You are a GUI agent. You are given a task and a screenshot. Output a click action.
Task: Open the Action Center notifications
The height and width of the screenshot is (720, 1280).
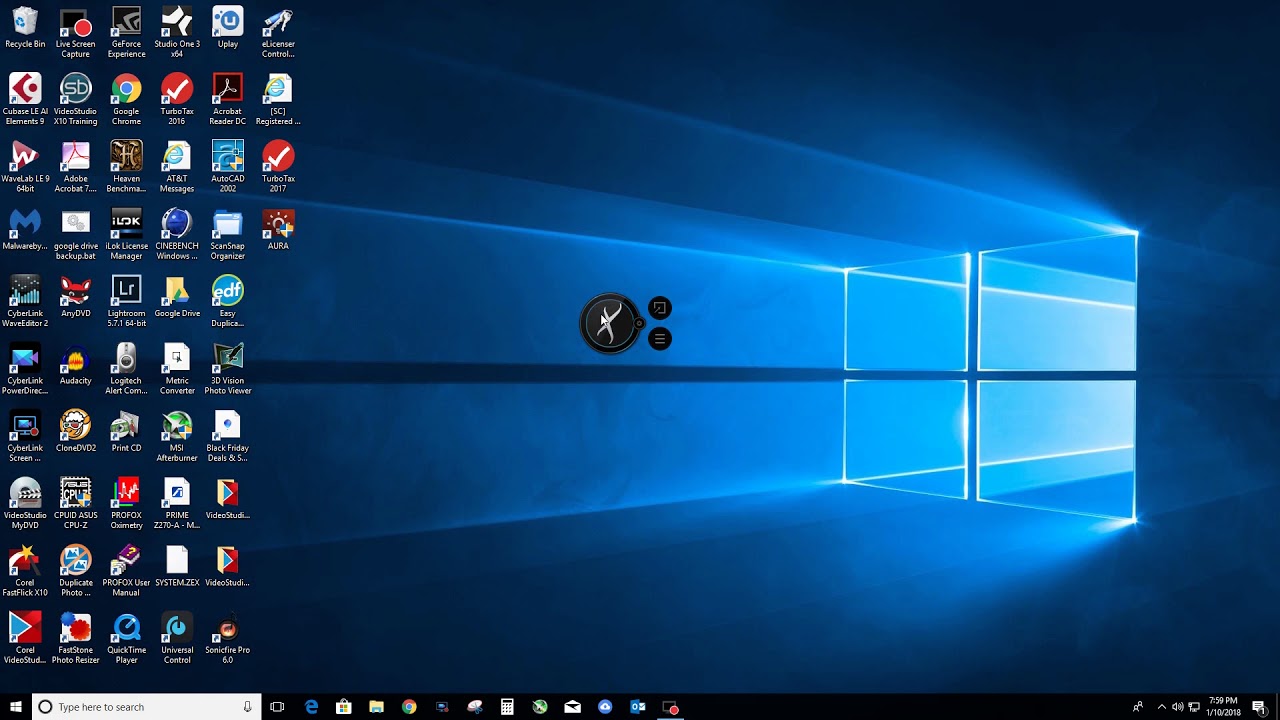point(1259,707)
